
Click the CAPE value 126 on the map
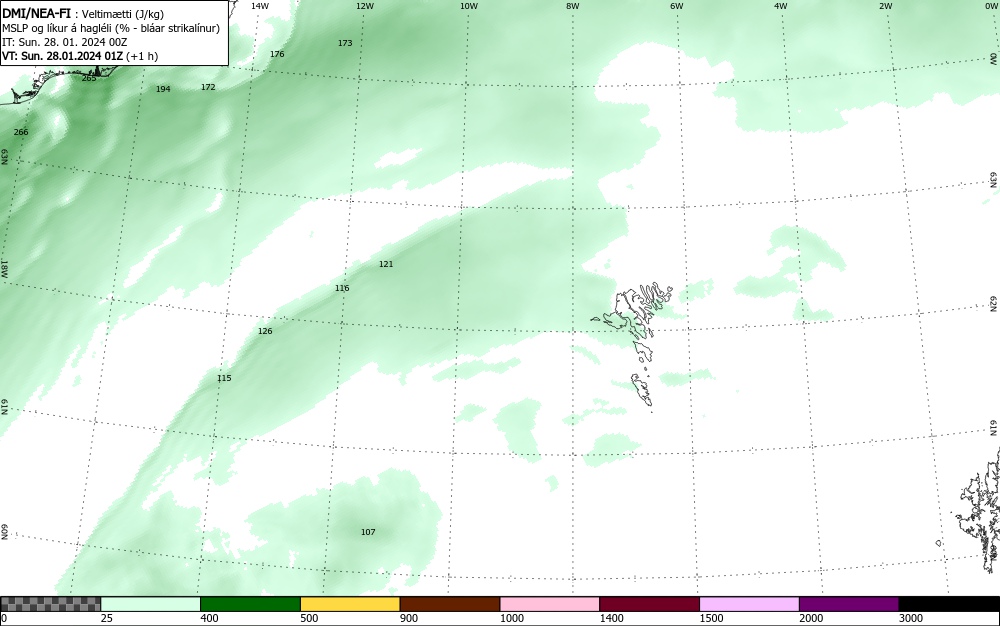click(x=265, y=331)
